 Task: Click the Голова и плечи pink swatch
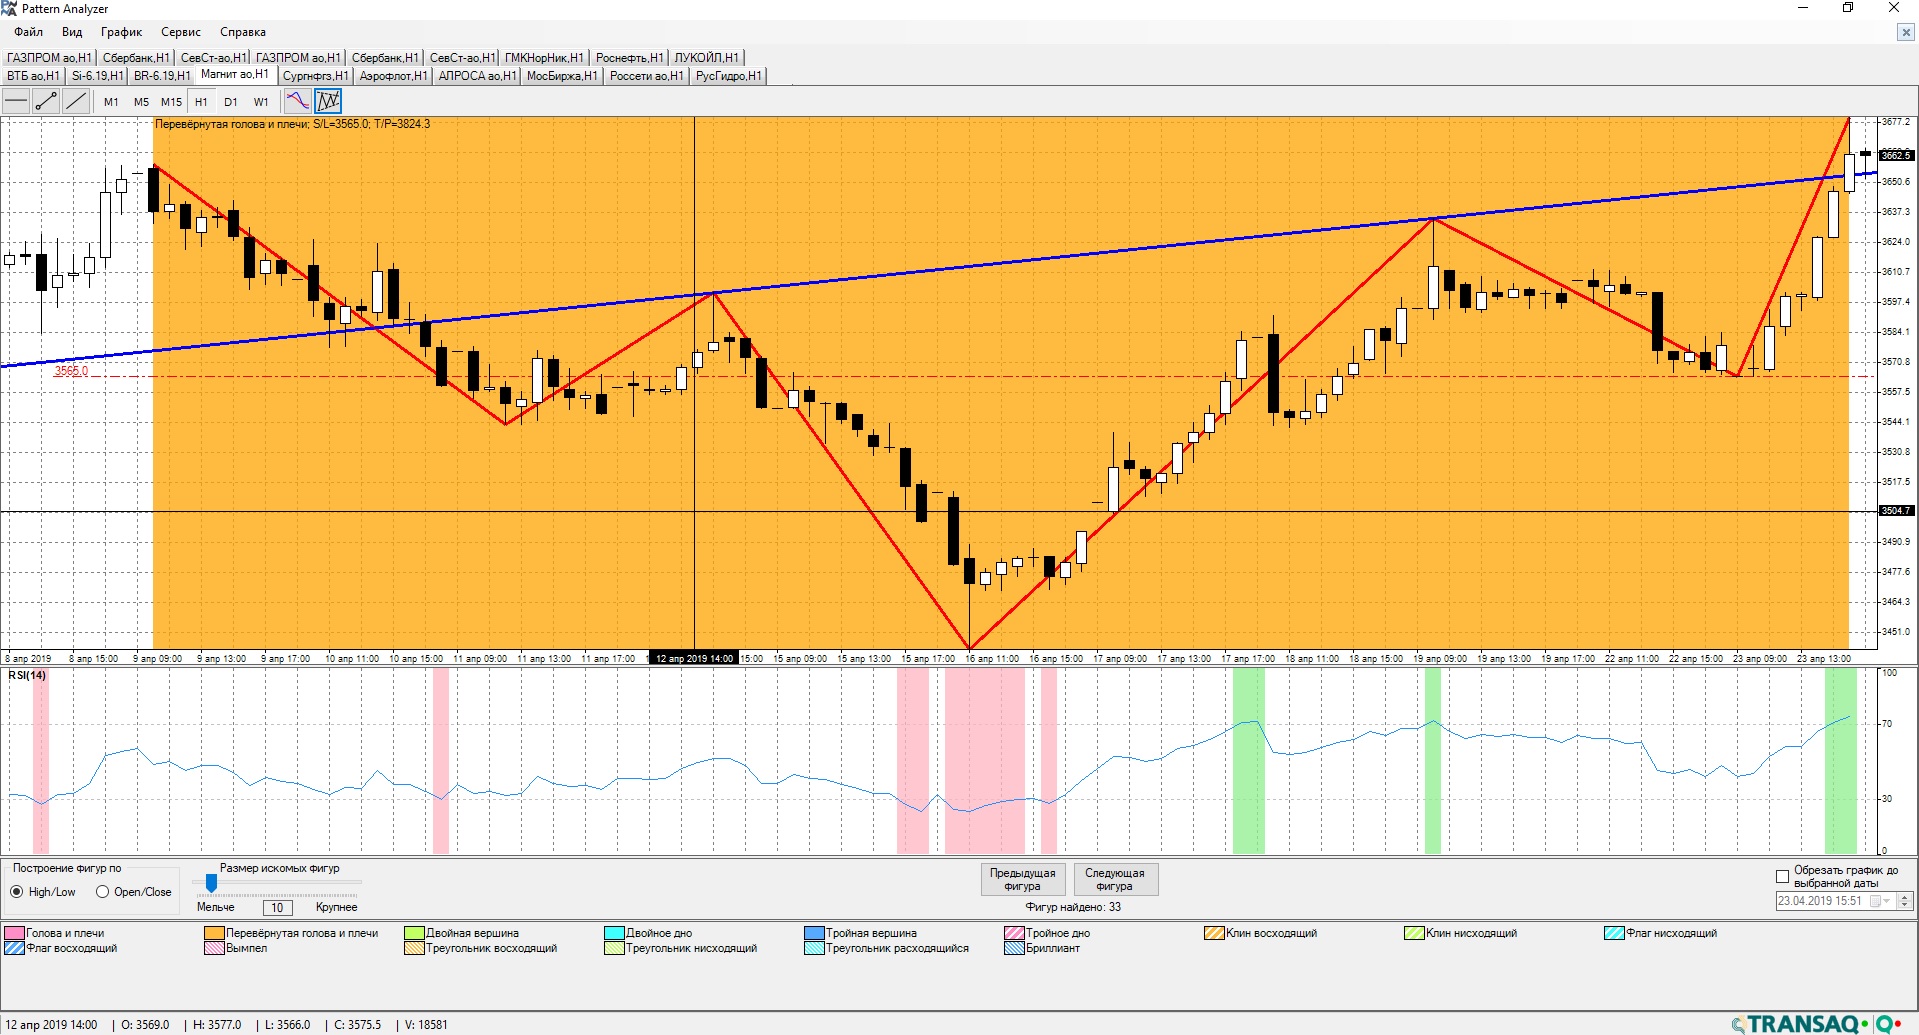pos(15,933)
